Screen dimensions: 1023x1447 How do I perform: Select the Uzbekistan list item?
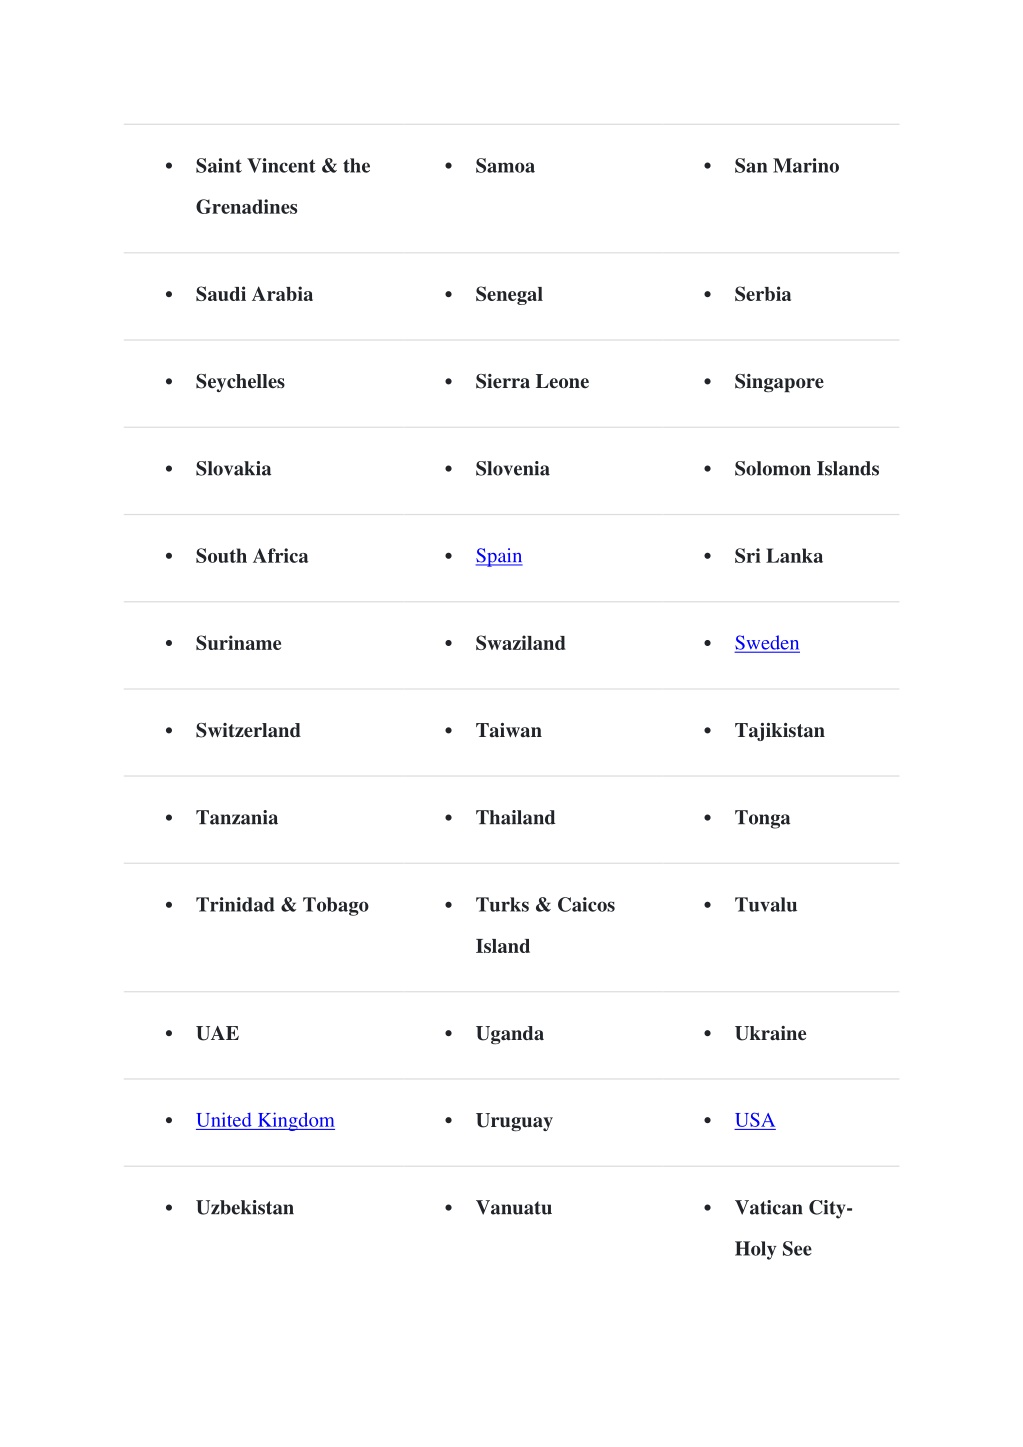245,1207
